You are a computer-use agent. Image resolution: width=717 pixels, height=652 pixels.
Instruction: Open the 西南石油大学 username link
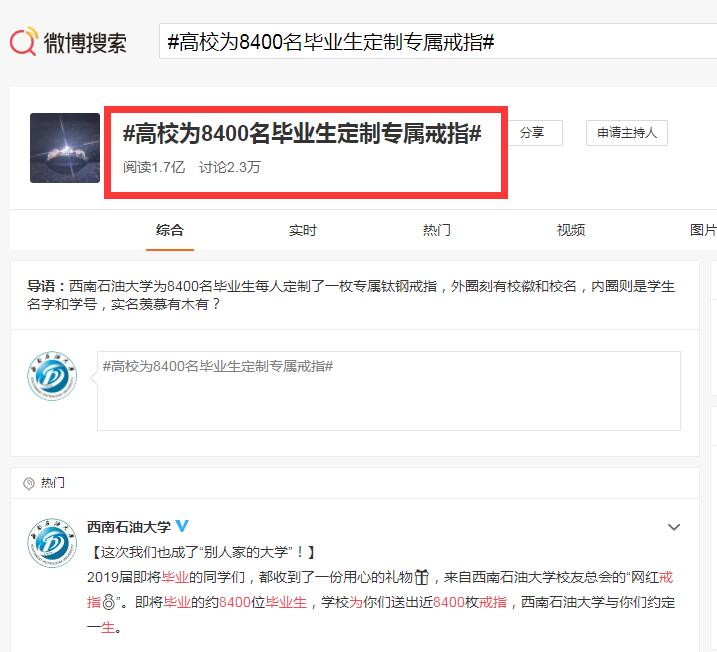click(x=128, y=527)
